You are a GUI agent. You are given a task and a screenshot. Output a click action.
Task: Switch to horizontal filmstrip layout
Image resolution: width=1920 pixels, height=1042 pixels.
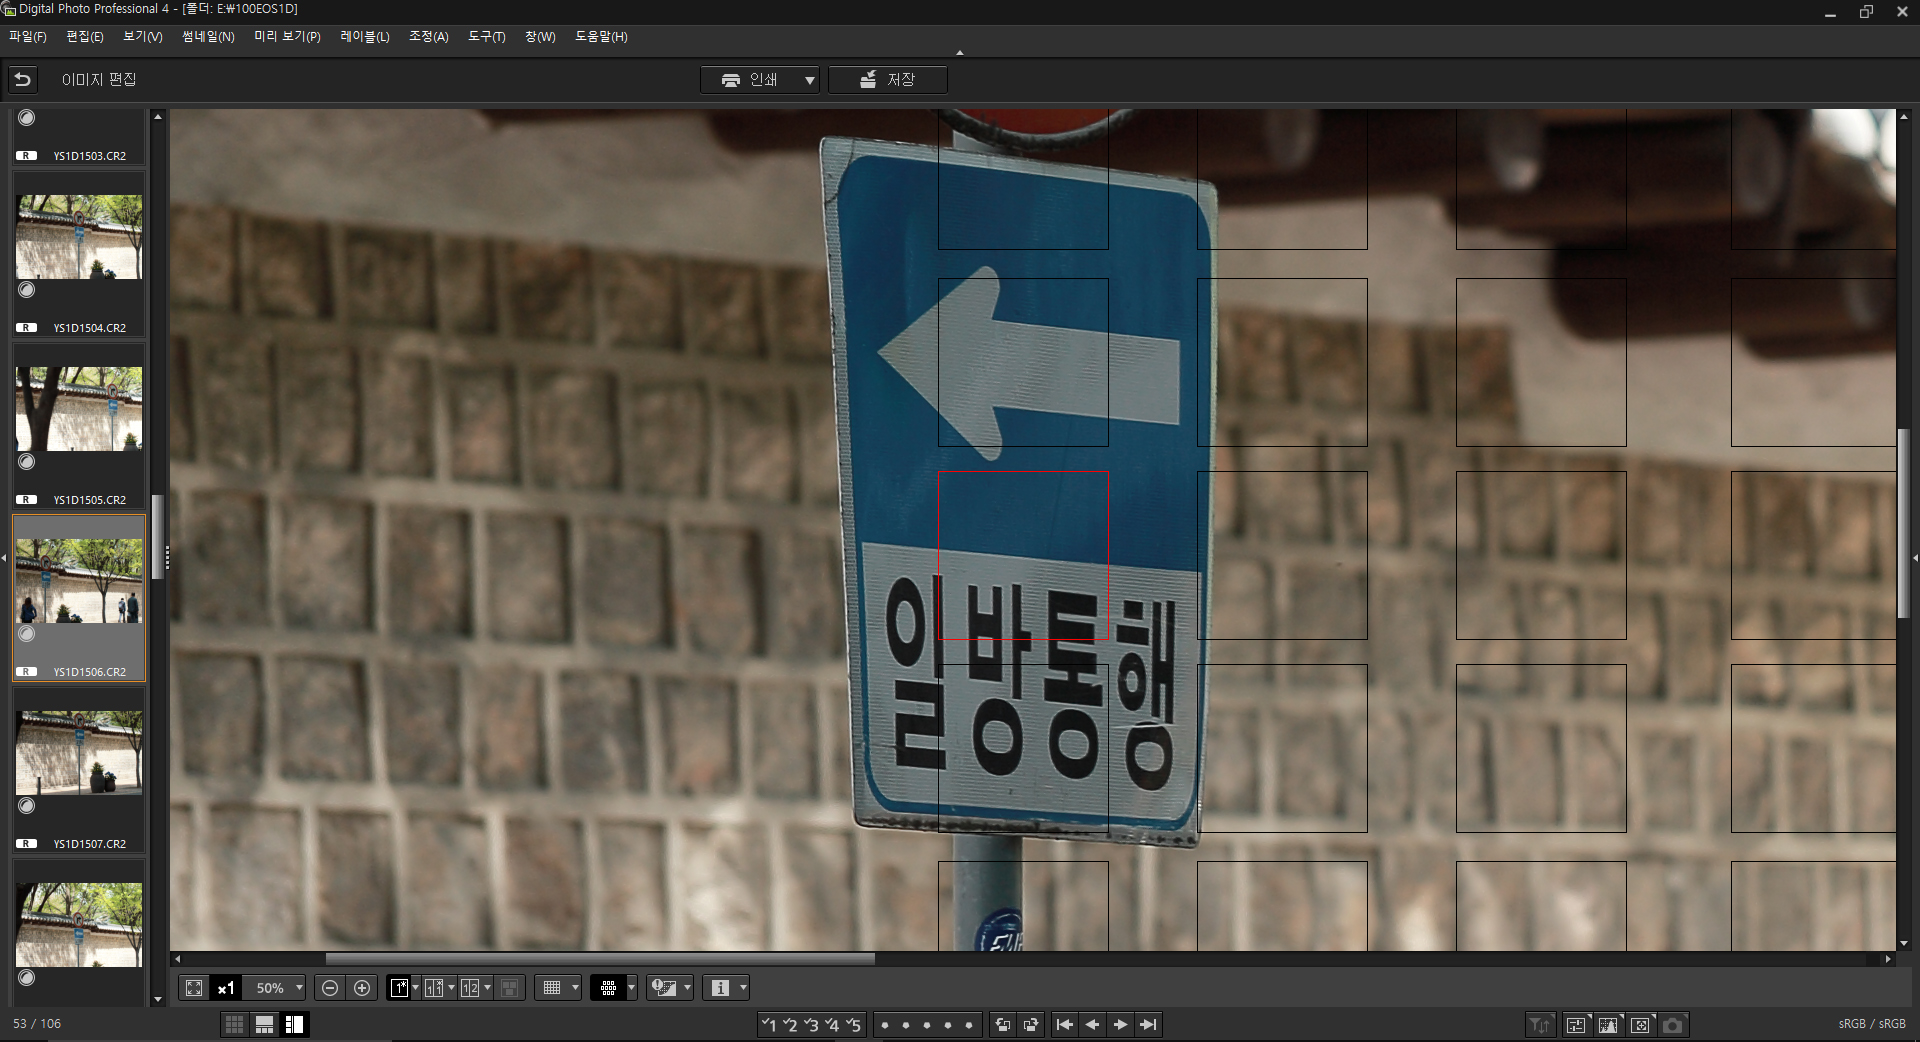[x=264, y=1024]
